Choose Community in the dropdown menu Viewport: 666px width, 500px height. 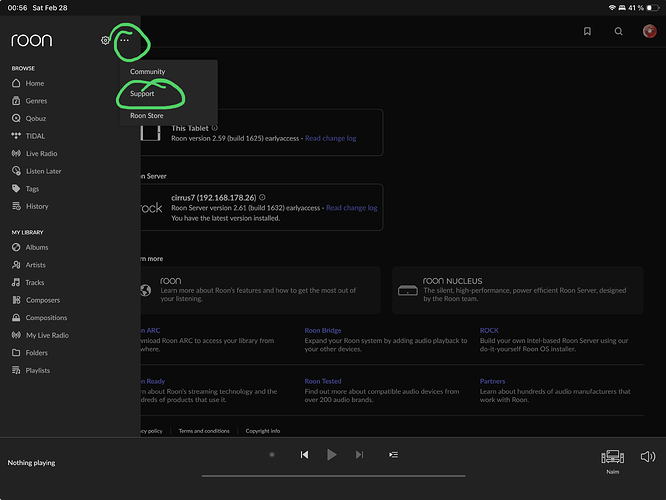tap(147, 72)
